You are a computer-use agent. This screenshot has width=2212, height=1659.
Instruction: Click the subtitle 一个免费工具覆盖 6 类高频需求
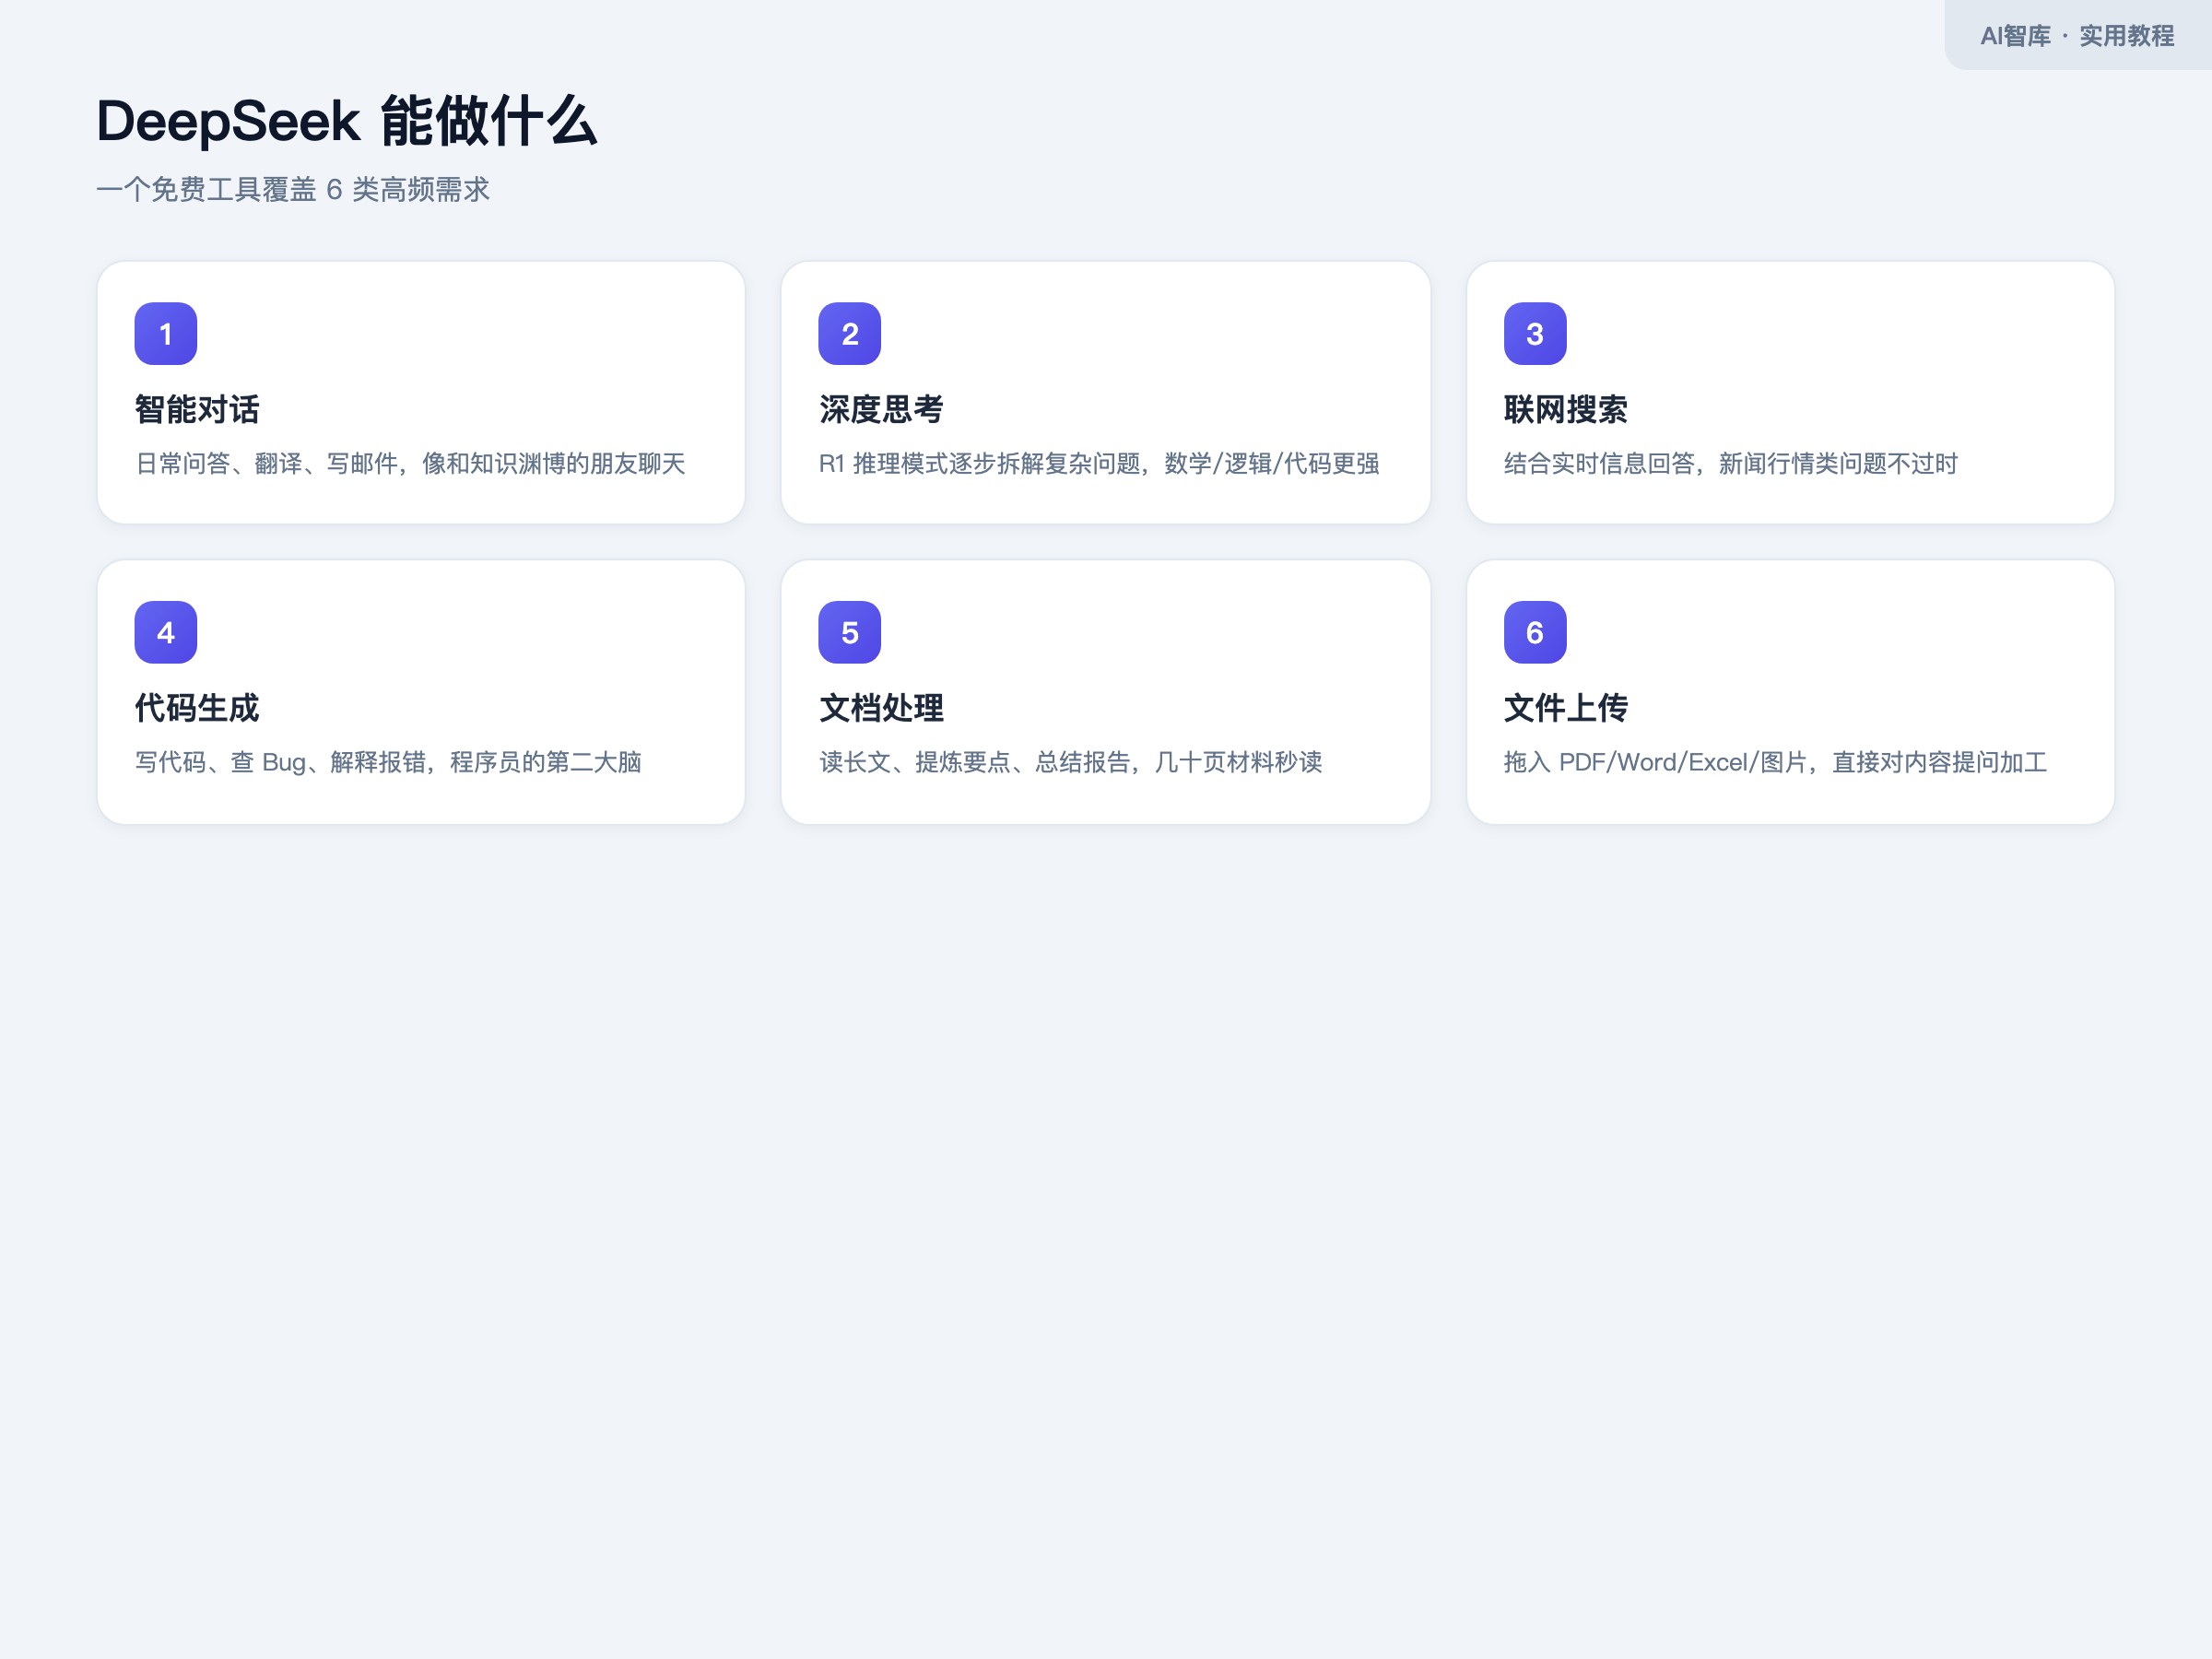pyautogui.click(x=293, y=190)
